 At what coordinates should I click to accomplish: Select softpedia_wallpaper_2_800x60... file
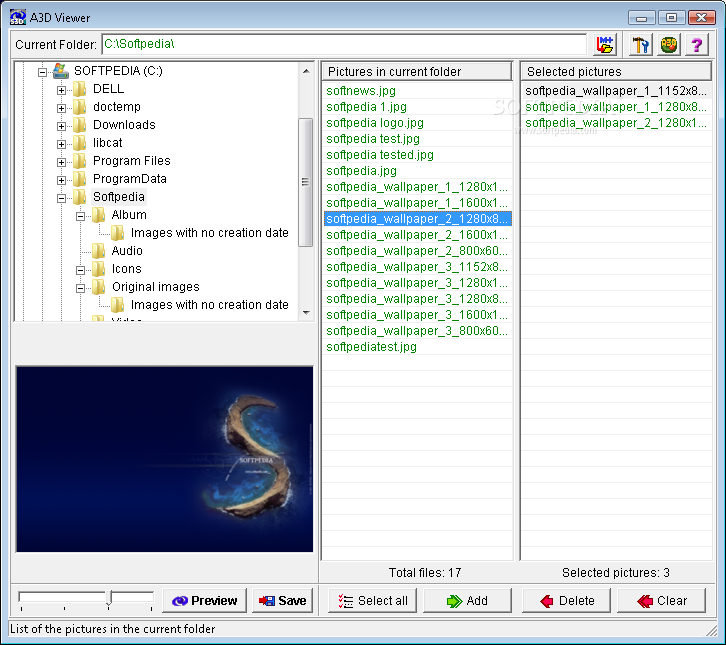click(418, 250)
